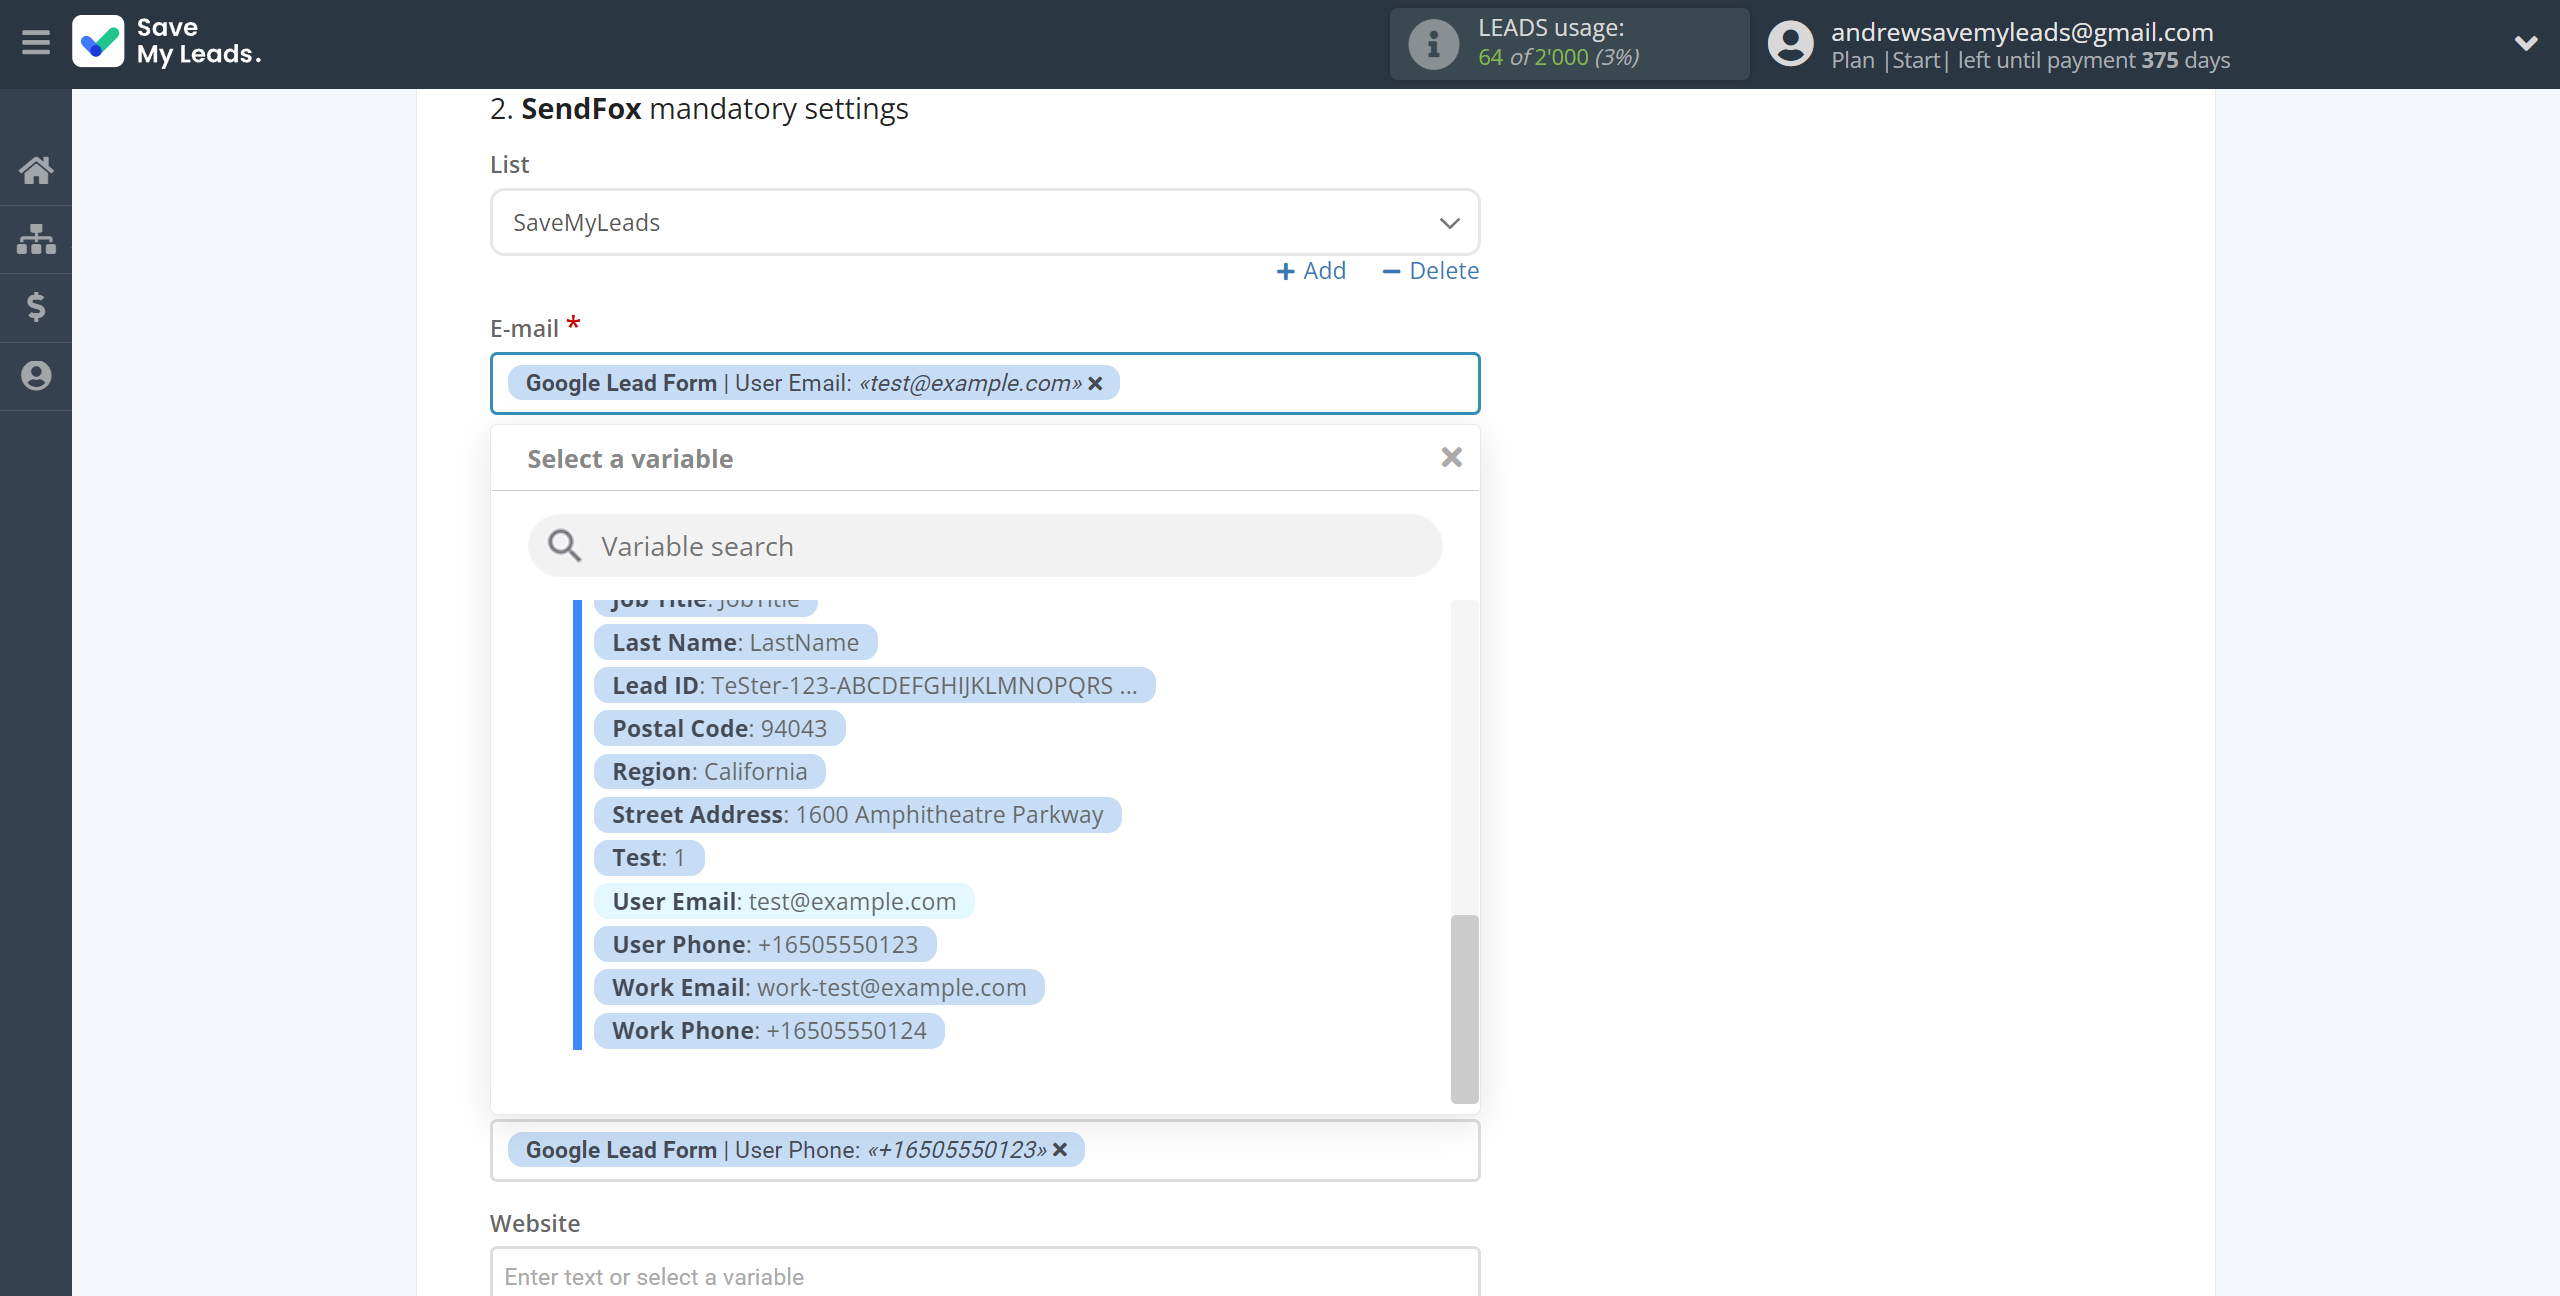Image resolution: width=2560 pixels, height=1296 pixels.
Task: Click into the Website input field
Action: click(985, 1276)
